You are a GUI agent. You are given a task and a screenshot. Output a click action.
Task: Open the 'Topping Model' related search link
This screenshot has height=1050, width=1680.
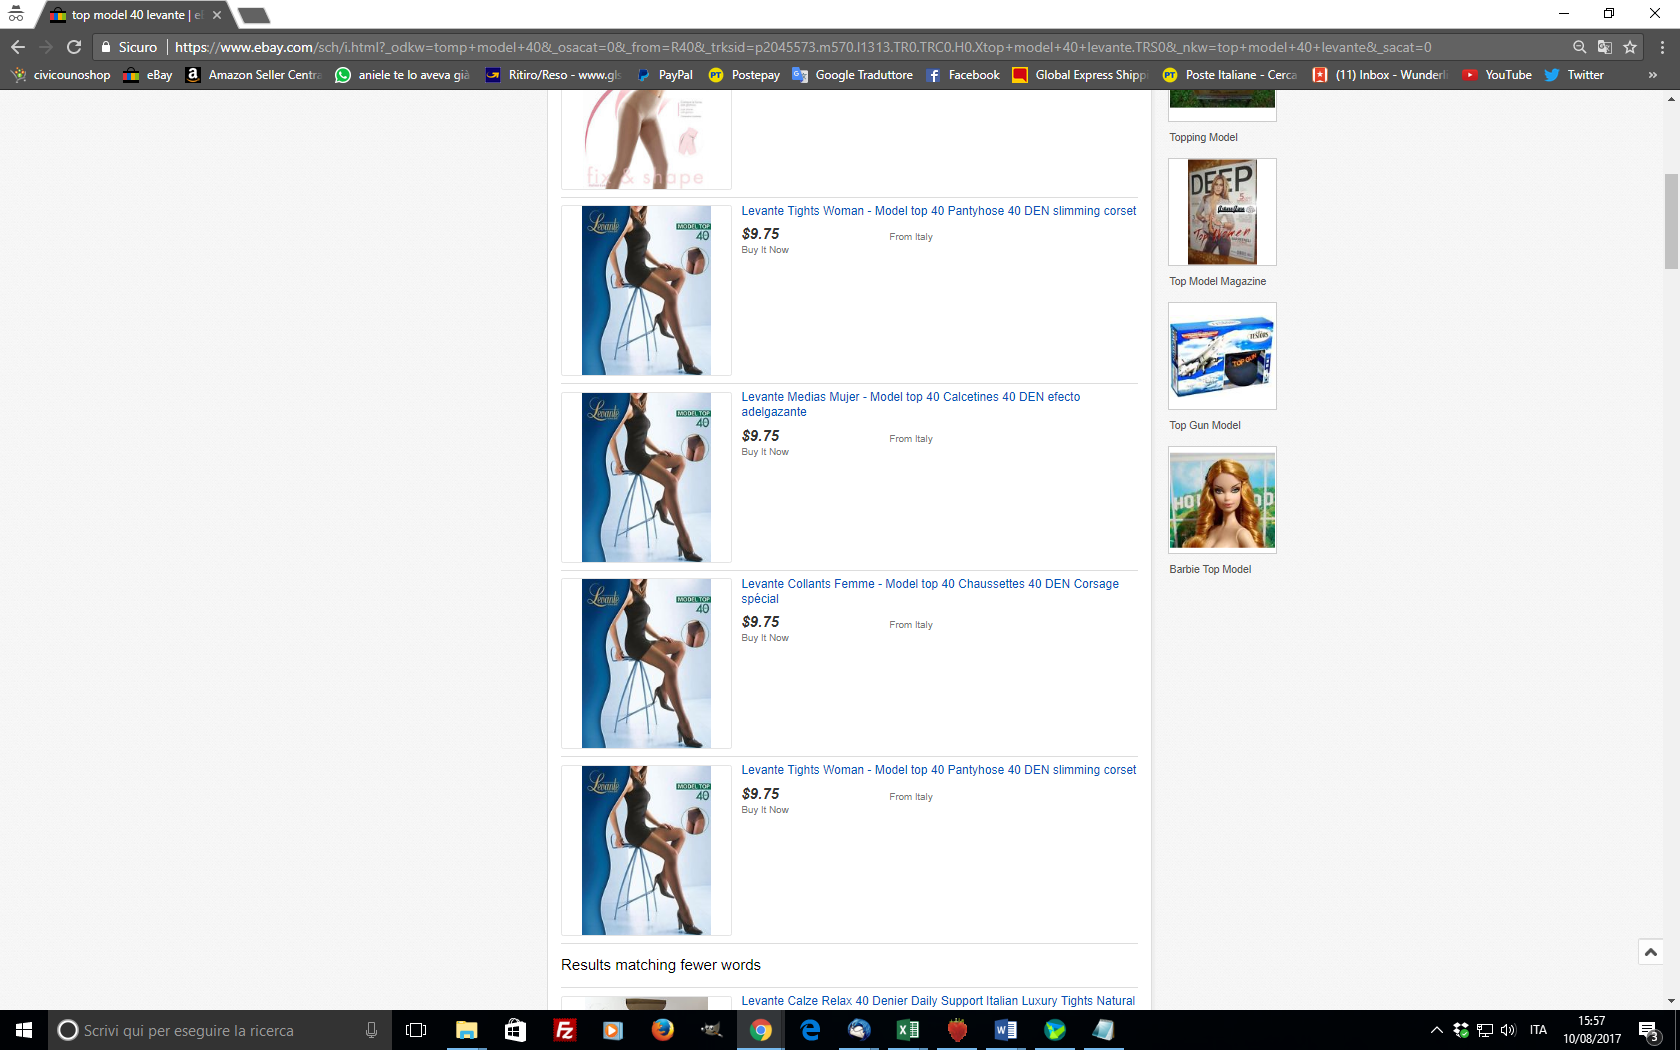click(x=1203, y=138)
